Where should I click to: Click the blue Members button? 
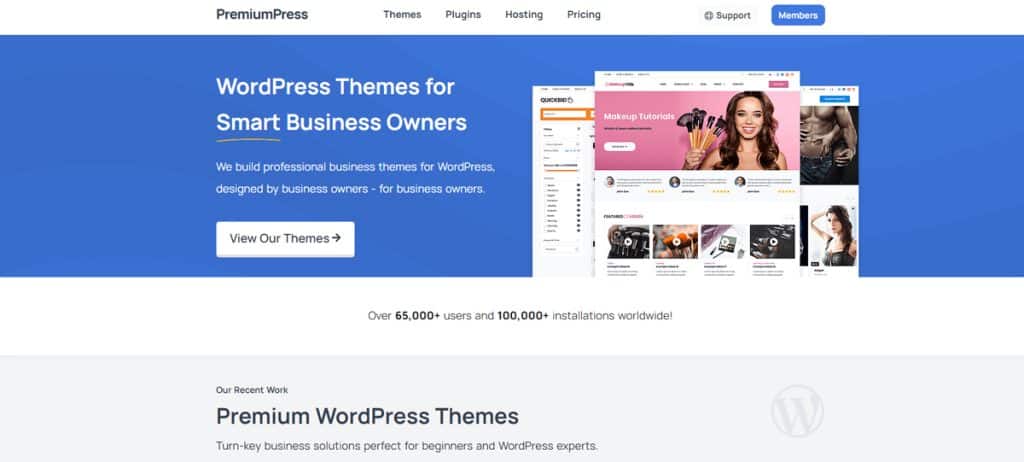click(x=797, y=15)
